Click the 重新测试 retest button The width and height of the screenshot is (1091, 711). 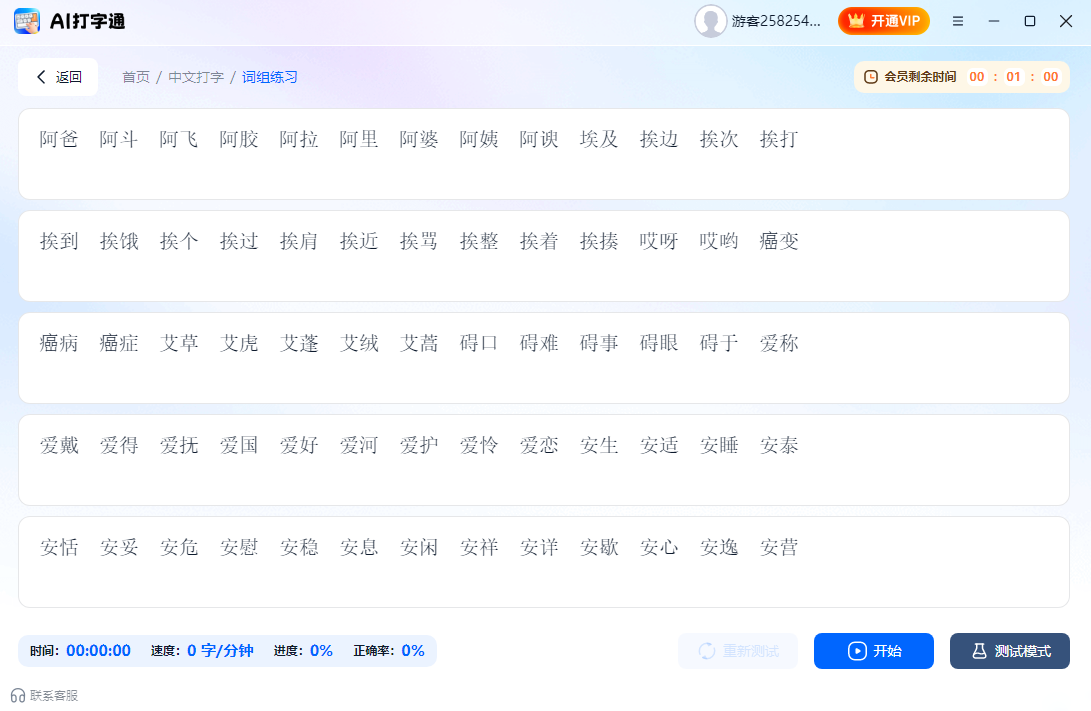pos(738,651)
